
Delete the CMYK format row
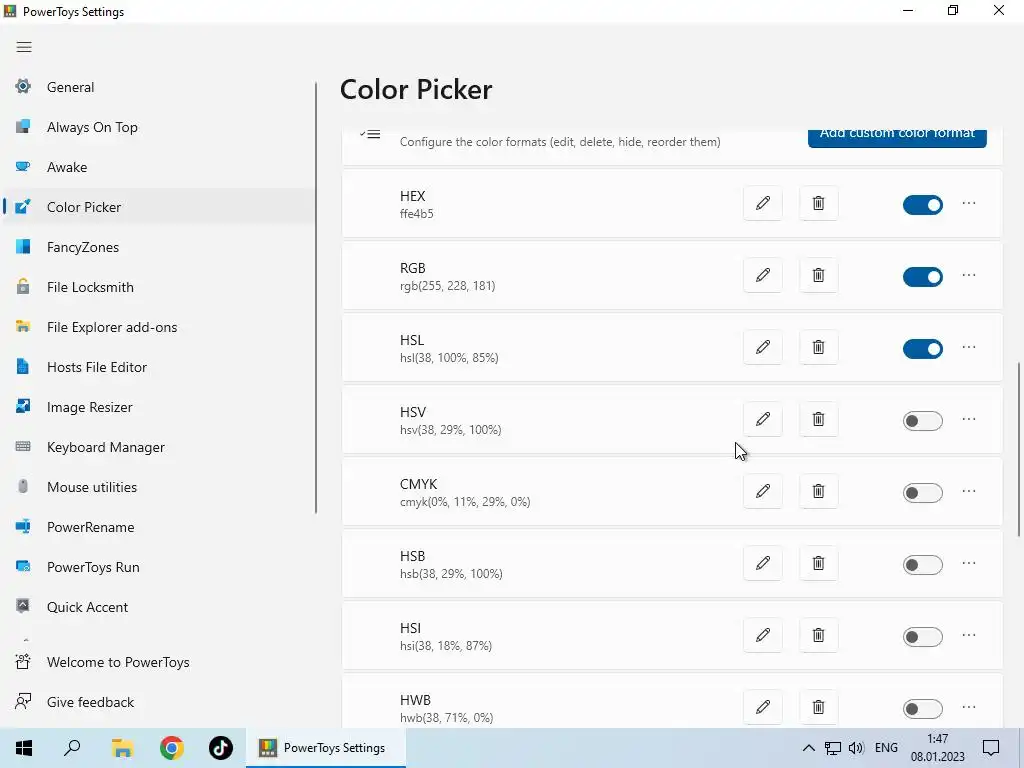click(818, 491)
